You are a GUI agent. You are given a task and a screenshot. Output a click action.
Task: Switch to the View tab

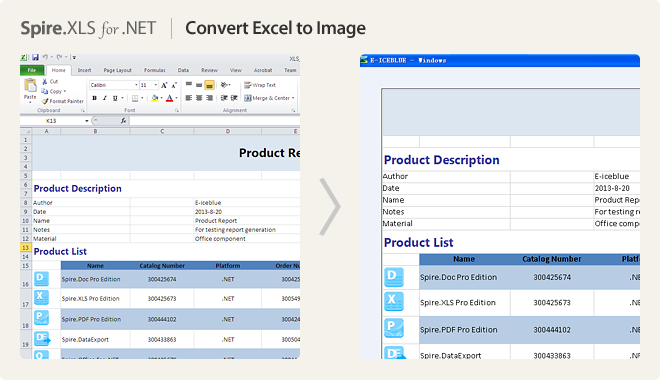236,70
